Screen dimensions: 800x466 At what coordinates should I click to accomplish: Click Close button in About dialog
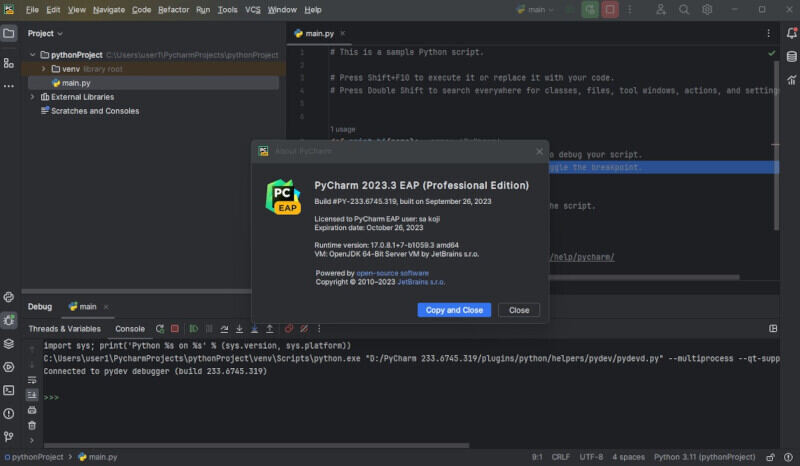pyautogui.click(x=519, y=310)
